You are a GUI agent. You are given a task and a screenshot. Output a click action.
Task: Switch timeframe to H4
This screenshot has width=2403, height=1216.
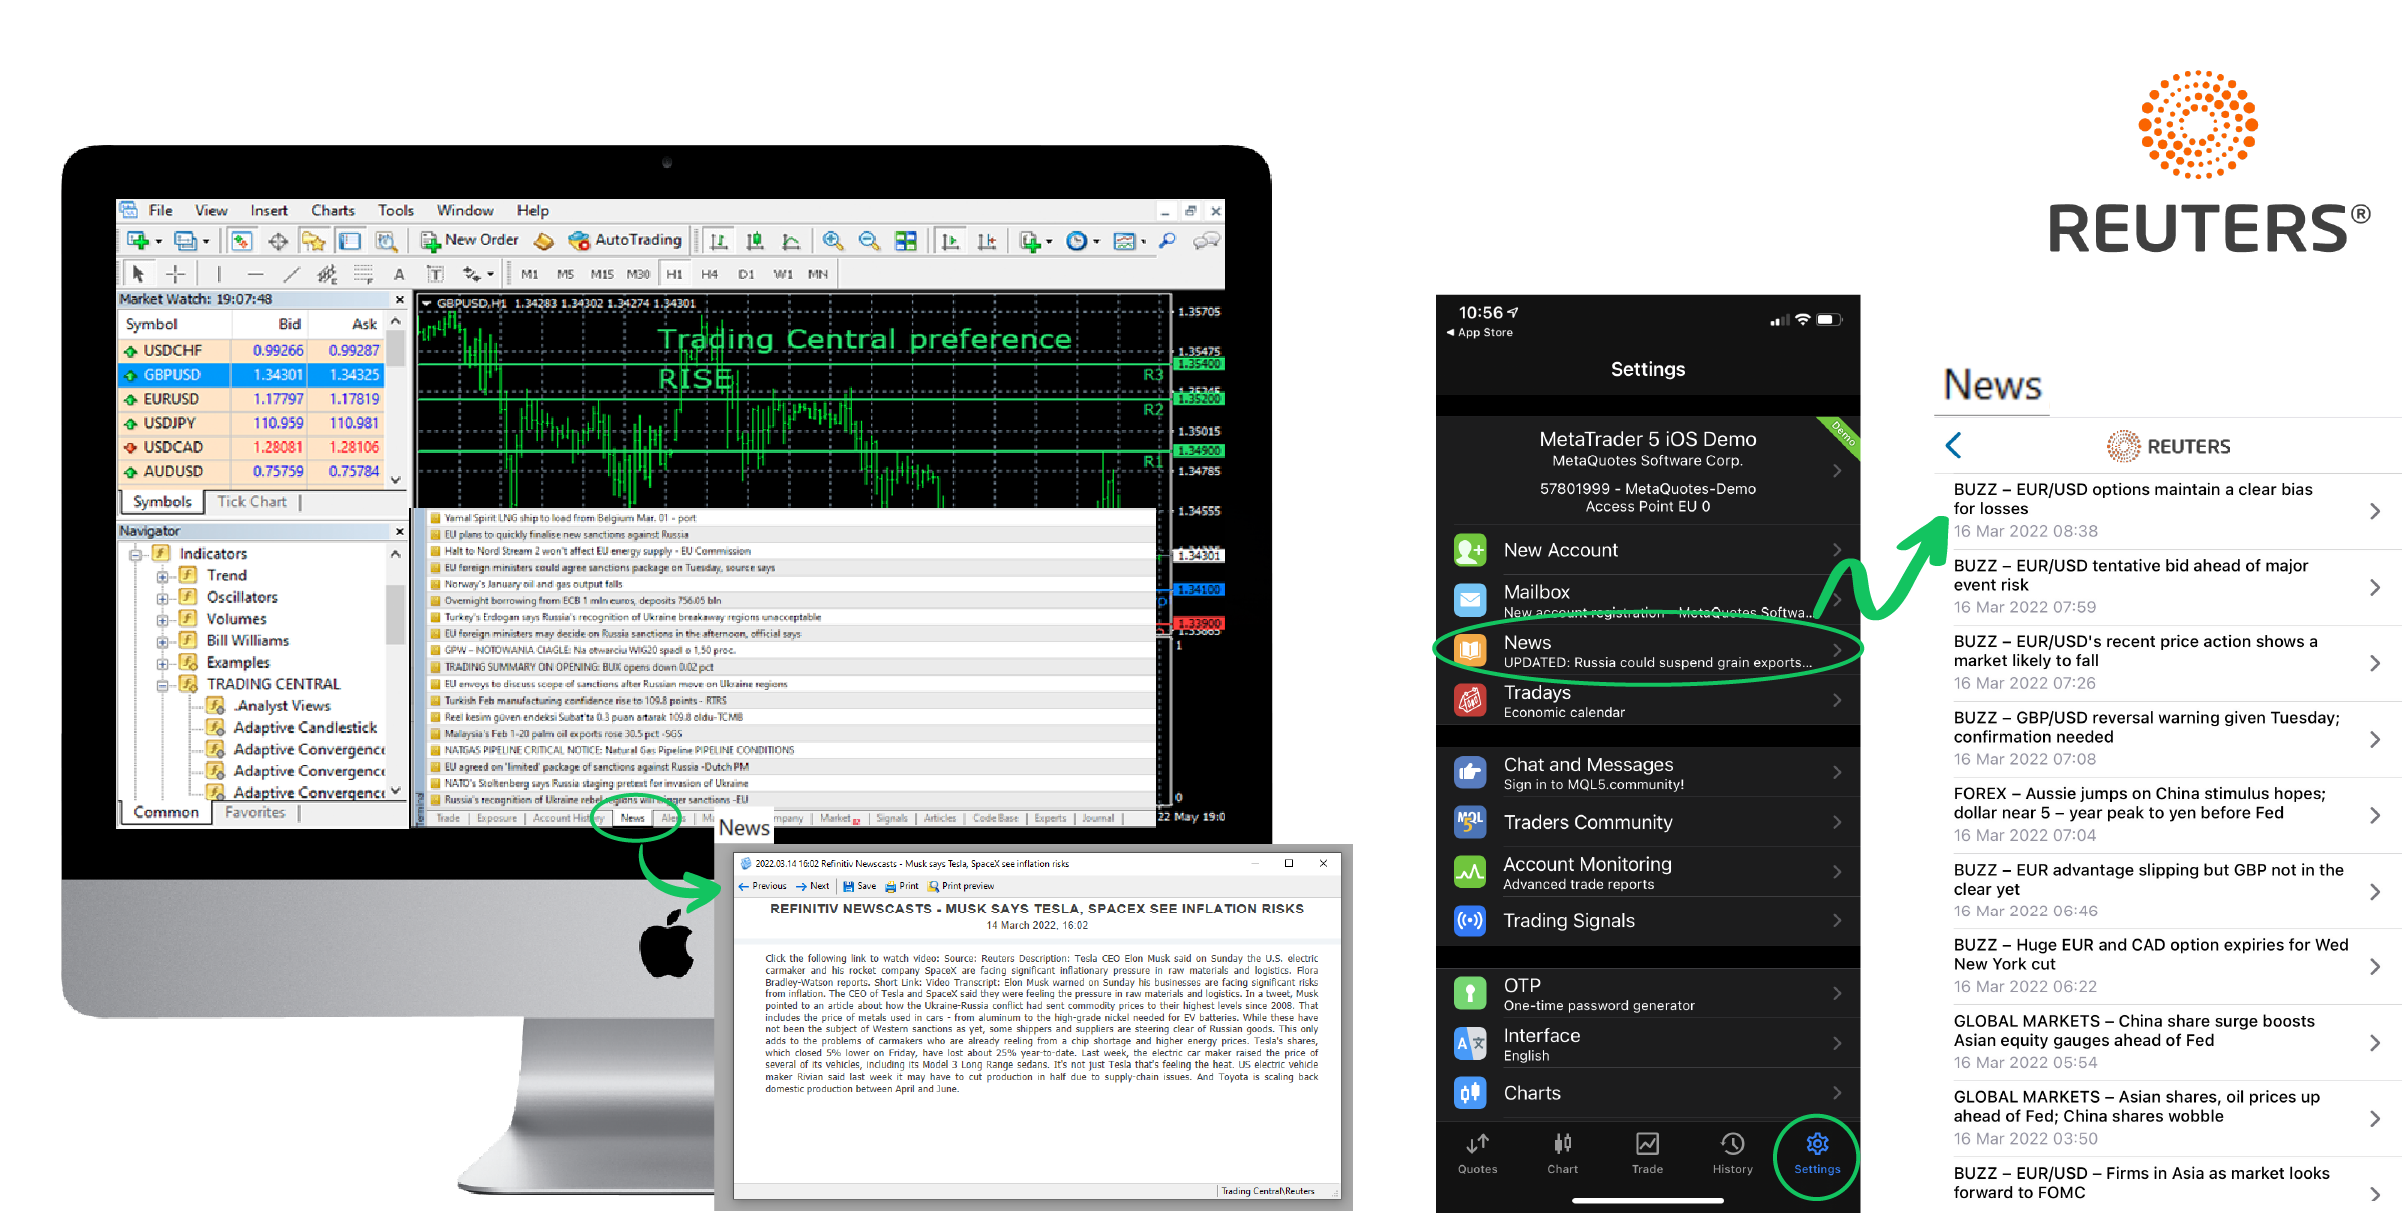[710, 274]
